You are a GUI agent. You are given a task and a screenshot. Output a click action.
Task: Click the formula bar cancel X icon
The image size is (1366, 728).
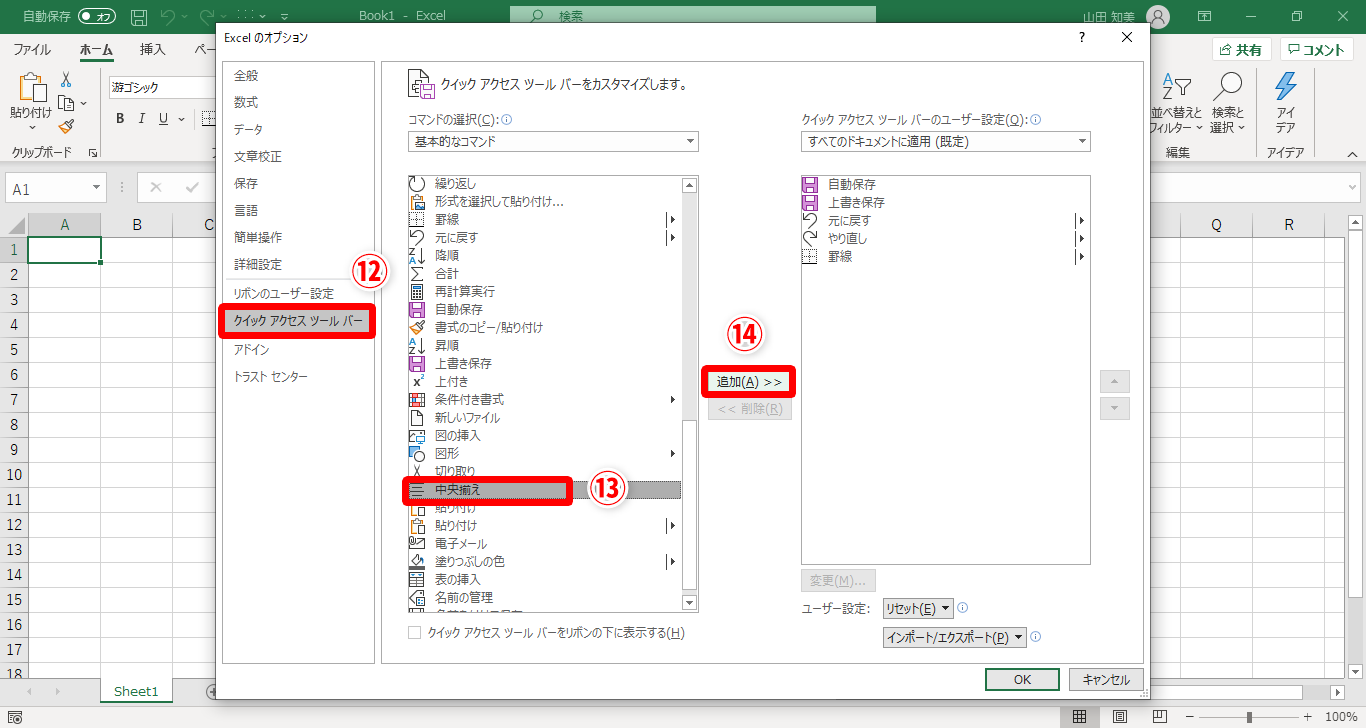pos(156,188)
